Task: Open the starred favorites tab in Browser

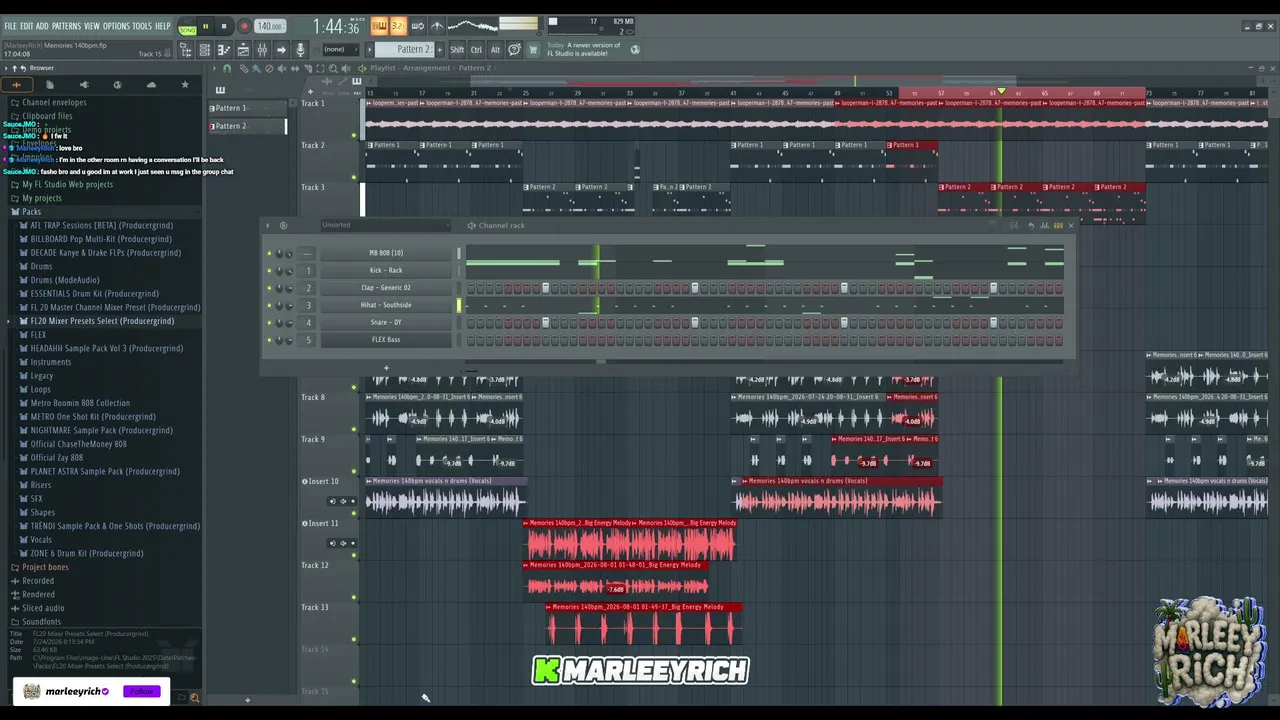Action: (185, 85)
